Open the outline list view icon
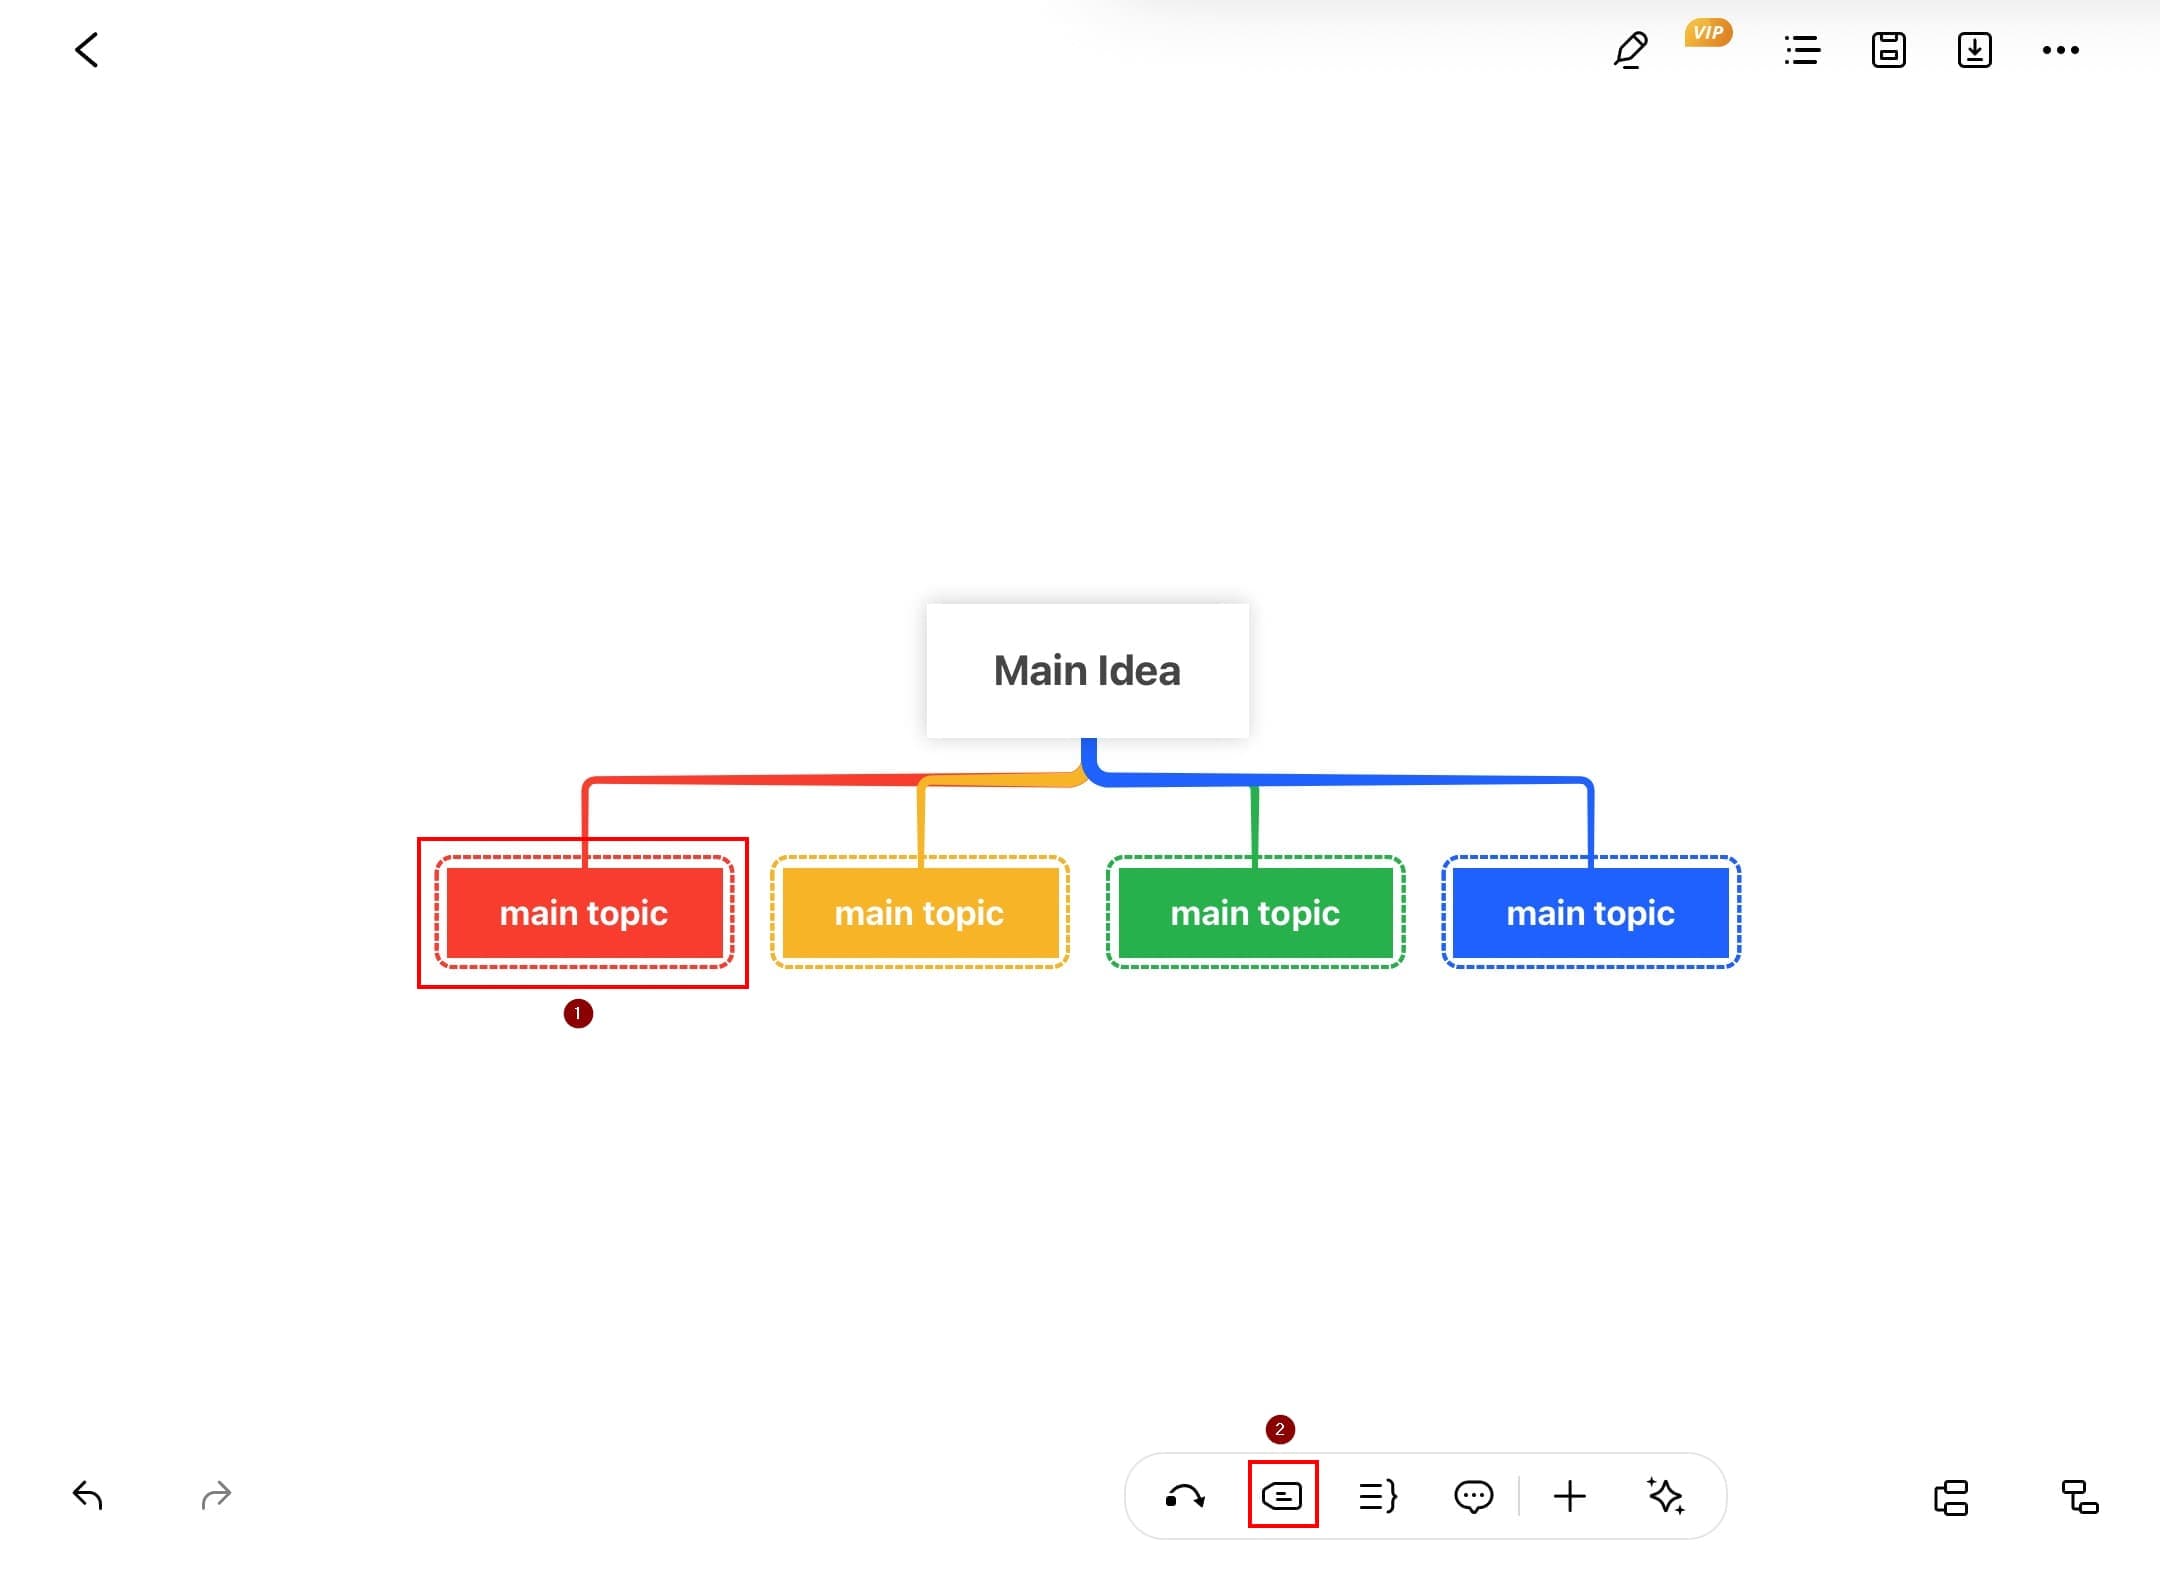Image resolution: width=2160 pixels, height=1580 pixels. click(x=1802, y=50)
